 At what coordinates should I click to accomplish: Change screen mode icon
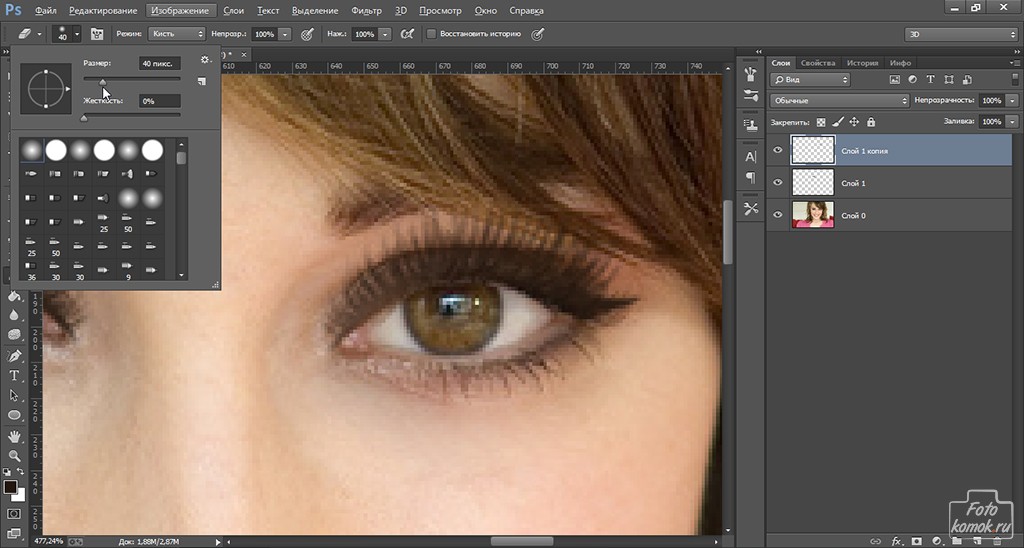[x=14, y=533]
